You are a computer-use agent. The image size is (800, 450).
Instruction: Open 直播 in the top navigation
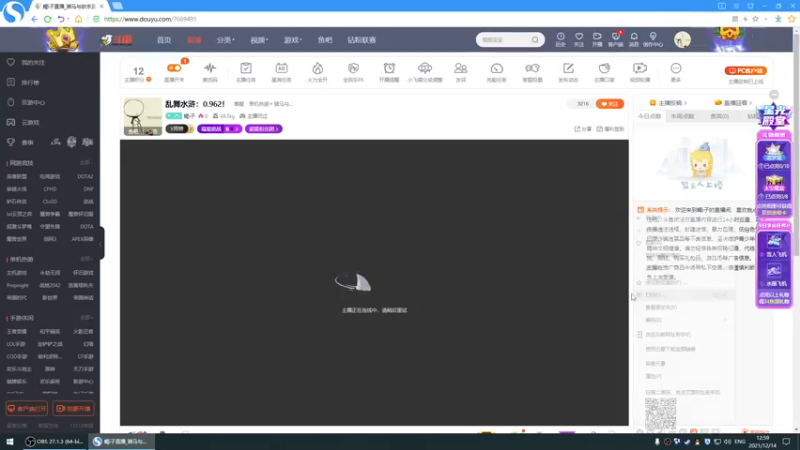(194, 40)
